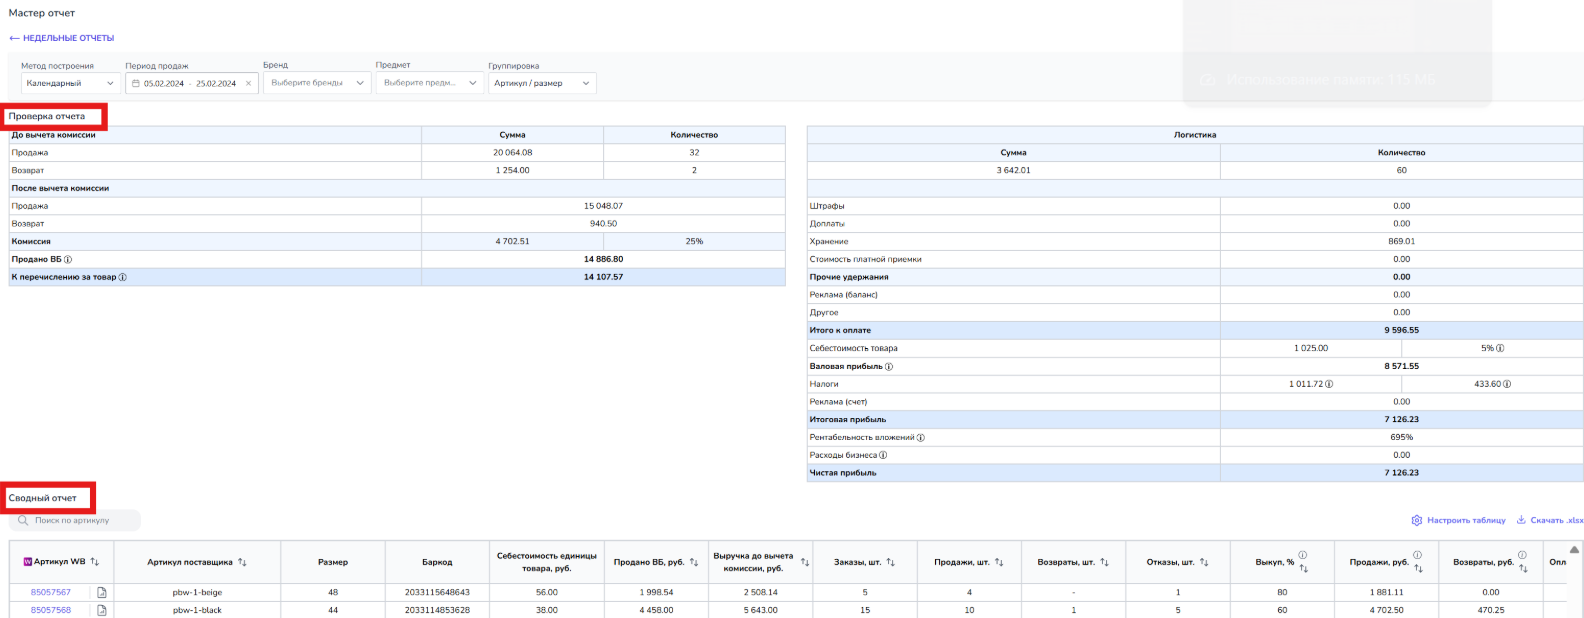Open the Предмет selection dropdown
Screen dimensions: 1584x618
tap(429, 84)
